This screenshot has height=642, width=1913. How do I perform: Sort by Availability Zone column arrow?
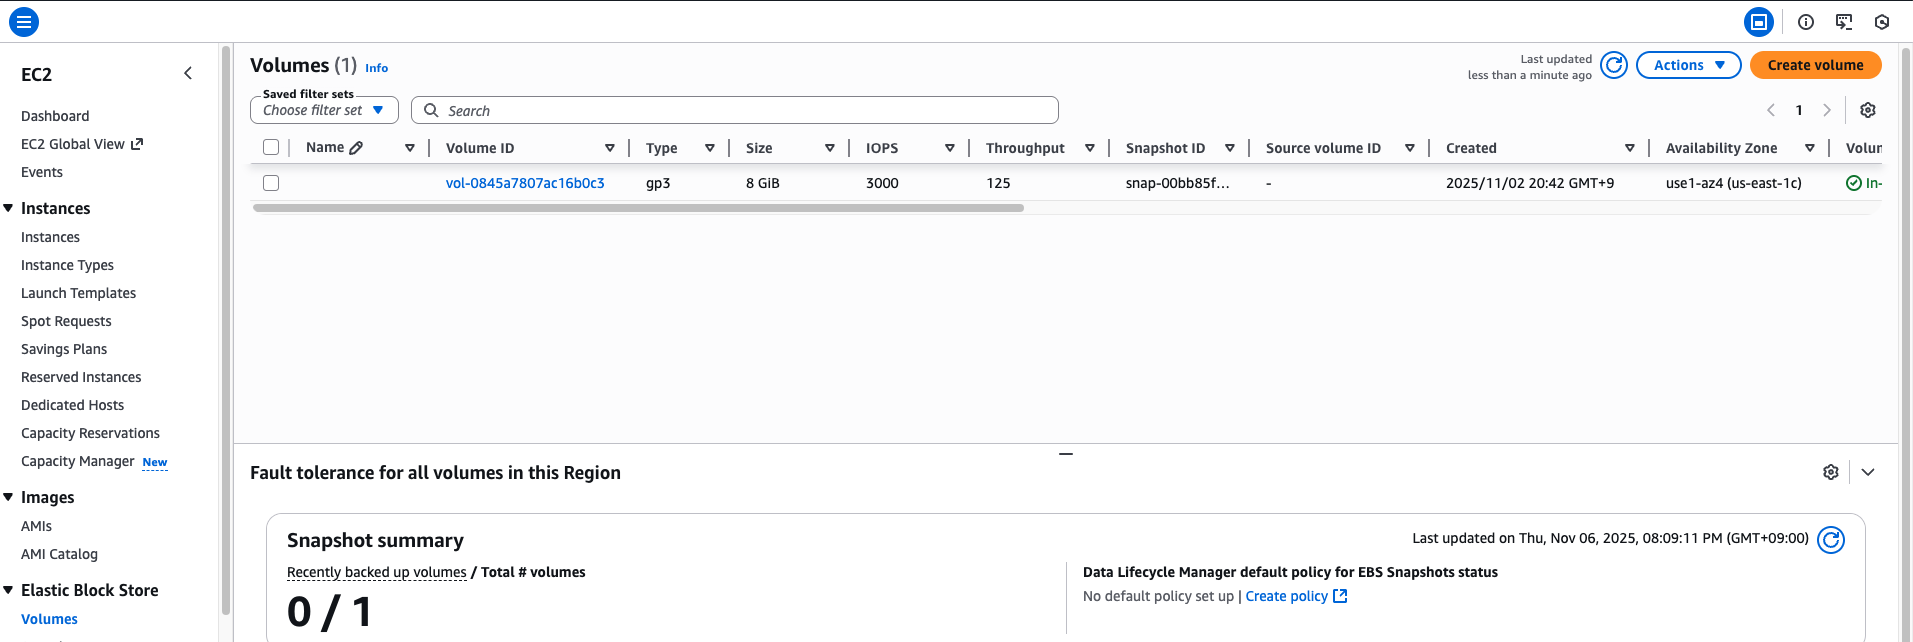[x=1810, y=148]
